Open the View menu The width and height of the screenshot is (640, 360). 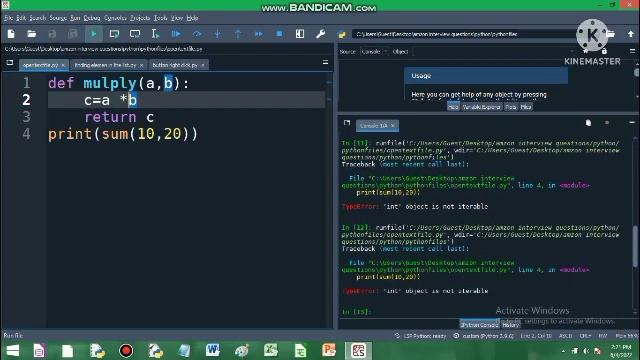[177, 18]
